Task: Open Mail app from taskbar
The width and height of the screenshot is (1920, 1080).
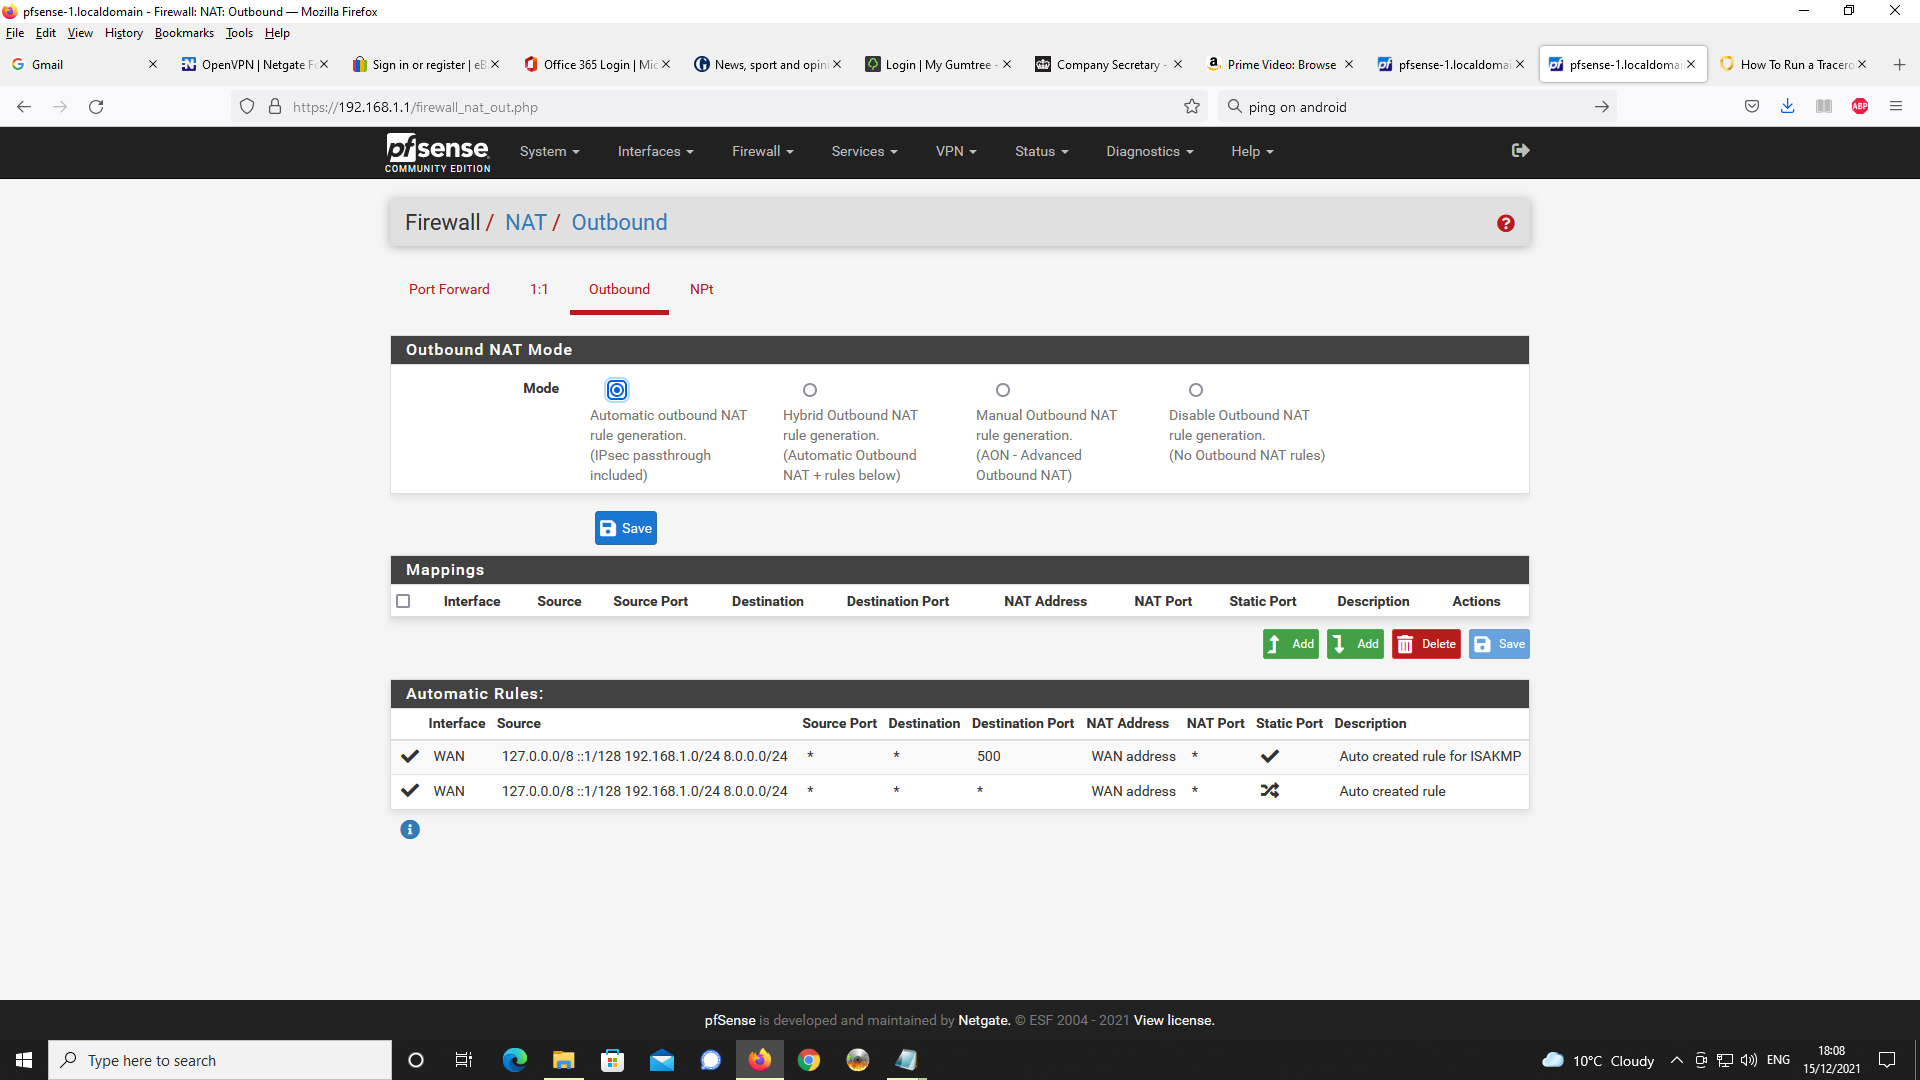Action: click(662, 1060)
